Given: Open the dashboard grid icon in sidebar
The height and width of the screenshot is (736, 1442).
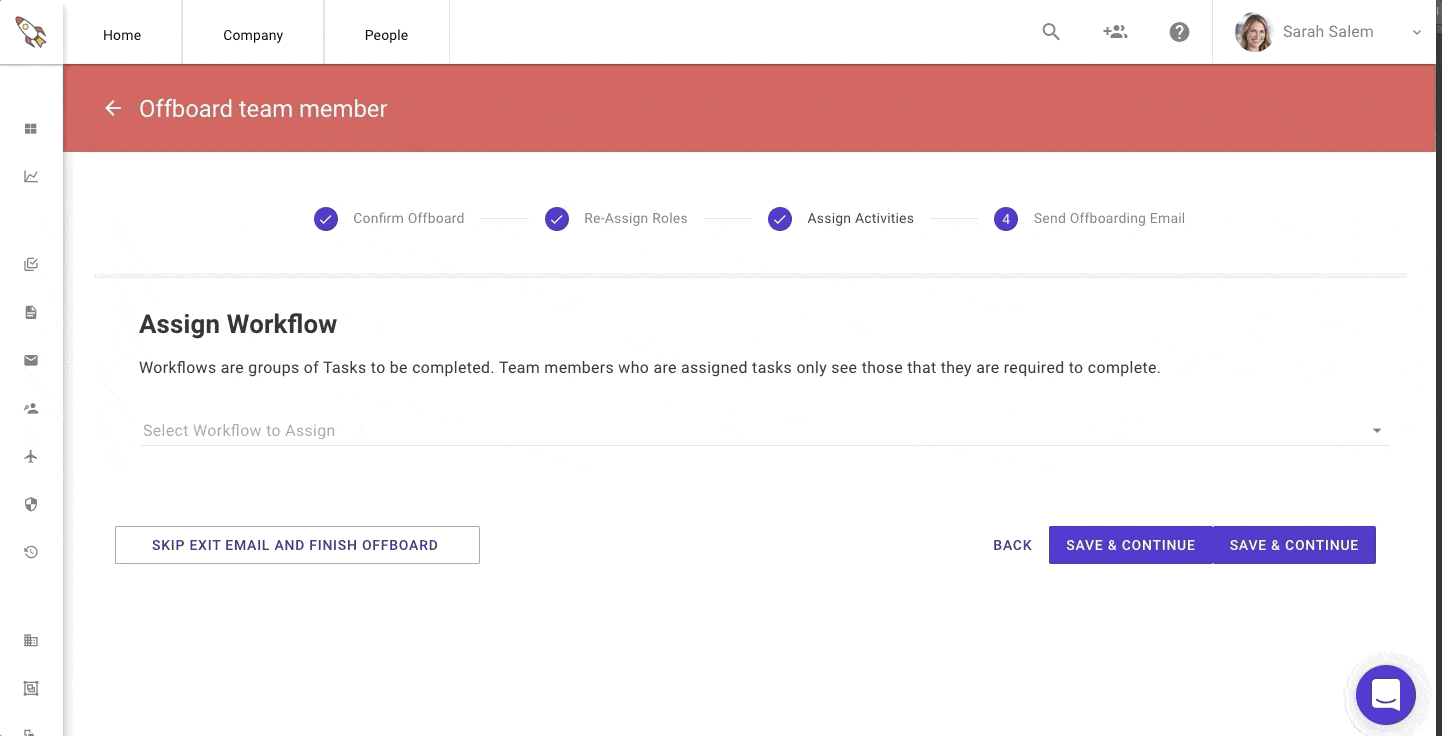Looking at the screenshot, I should pyautogui.click(x=31, y=129).
